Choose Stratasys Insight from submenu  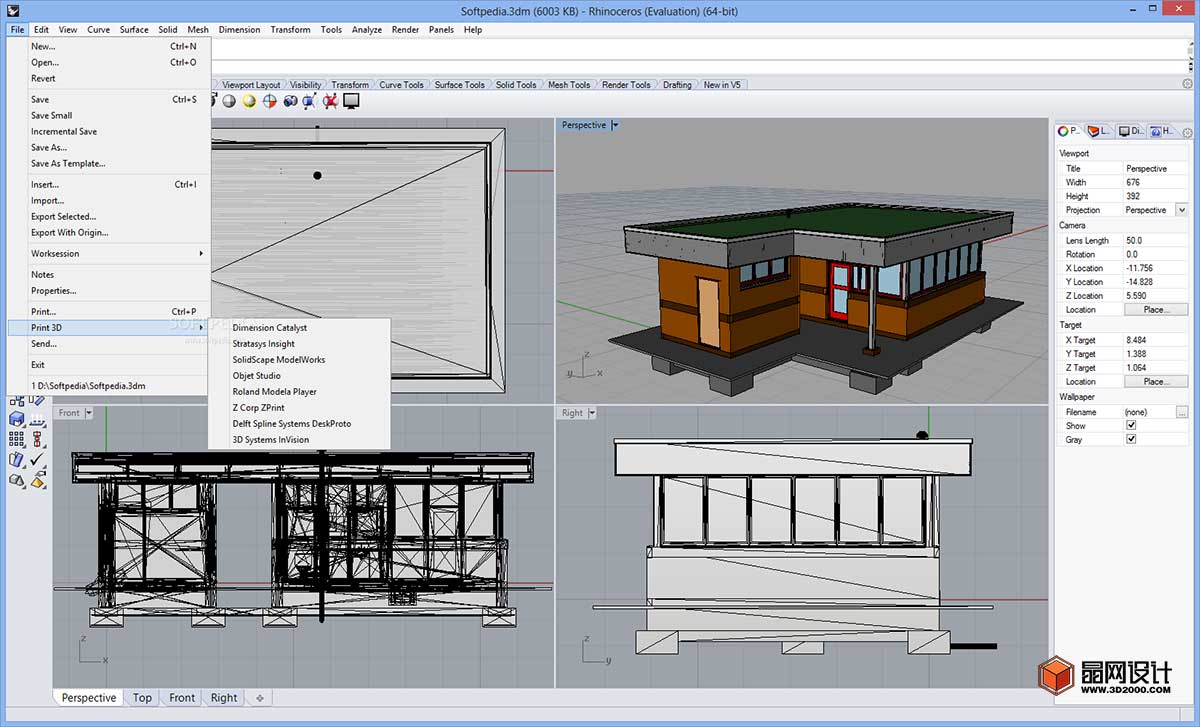(264, 343)
